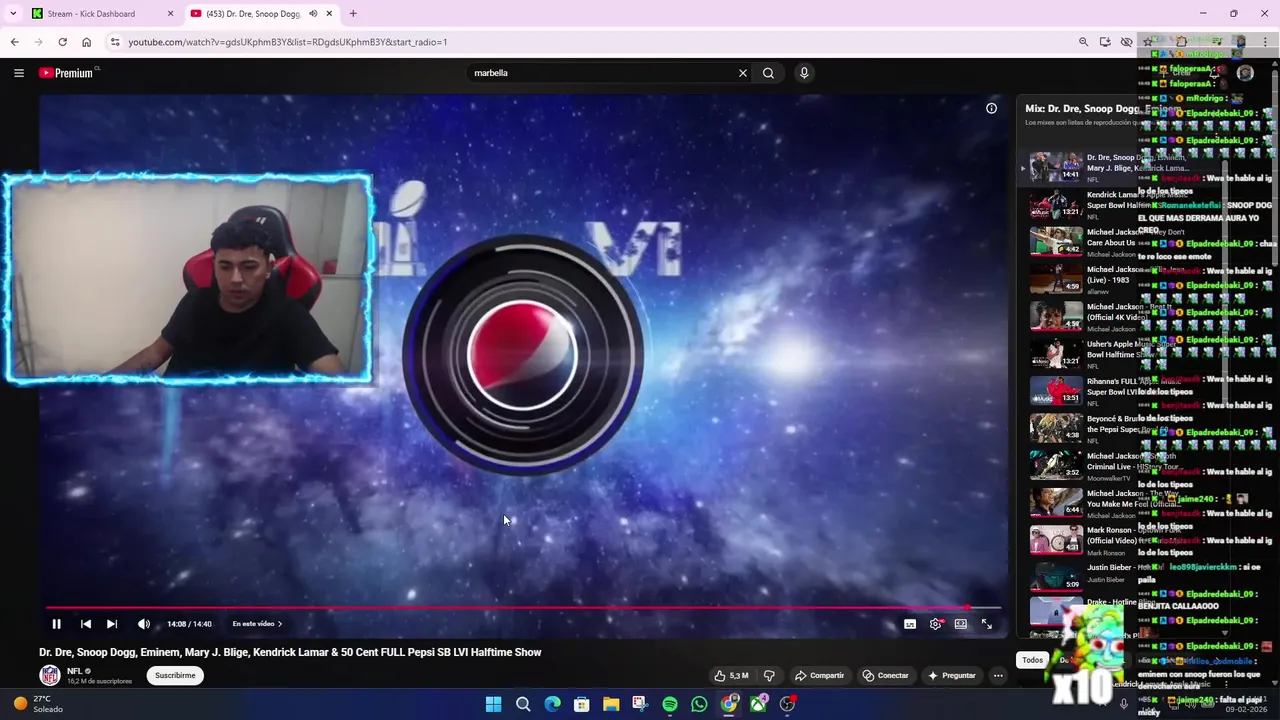Mute the player volume speaker icon
The height and width of the screenshot is (720, 1280).
(x=144, y=624)
